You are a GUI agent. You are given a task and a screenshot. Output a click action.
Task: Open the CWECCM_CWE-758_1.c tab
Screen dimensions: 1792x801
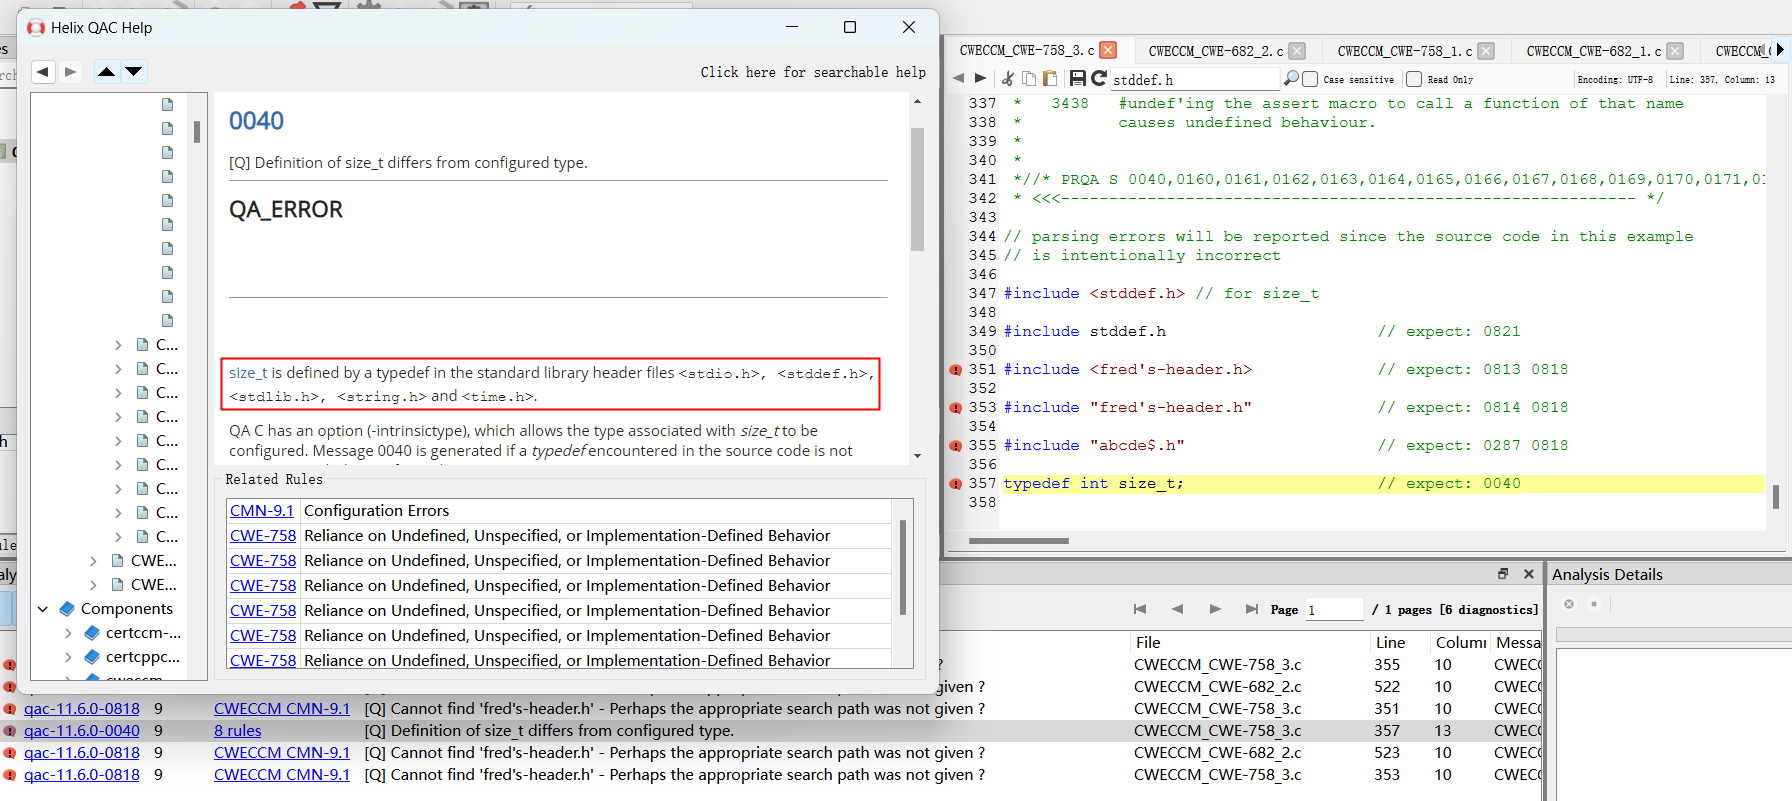[x=1404, y=51]
